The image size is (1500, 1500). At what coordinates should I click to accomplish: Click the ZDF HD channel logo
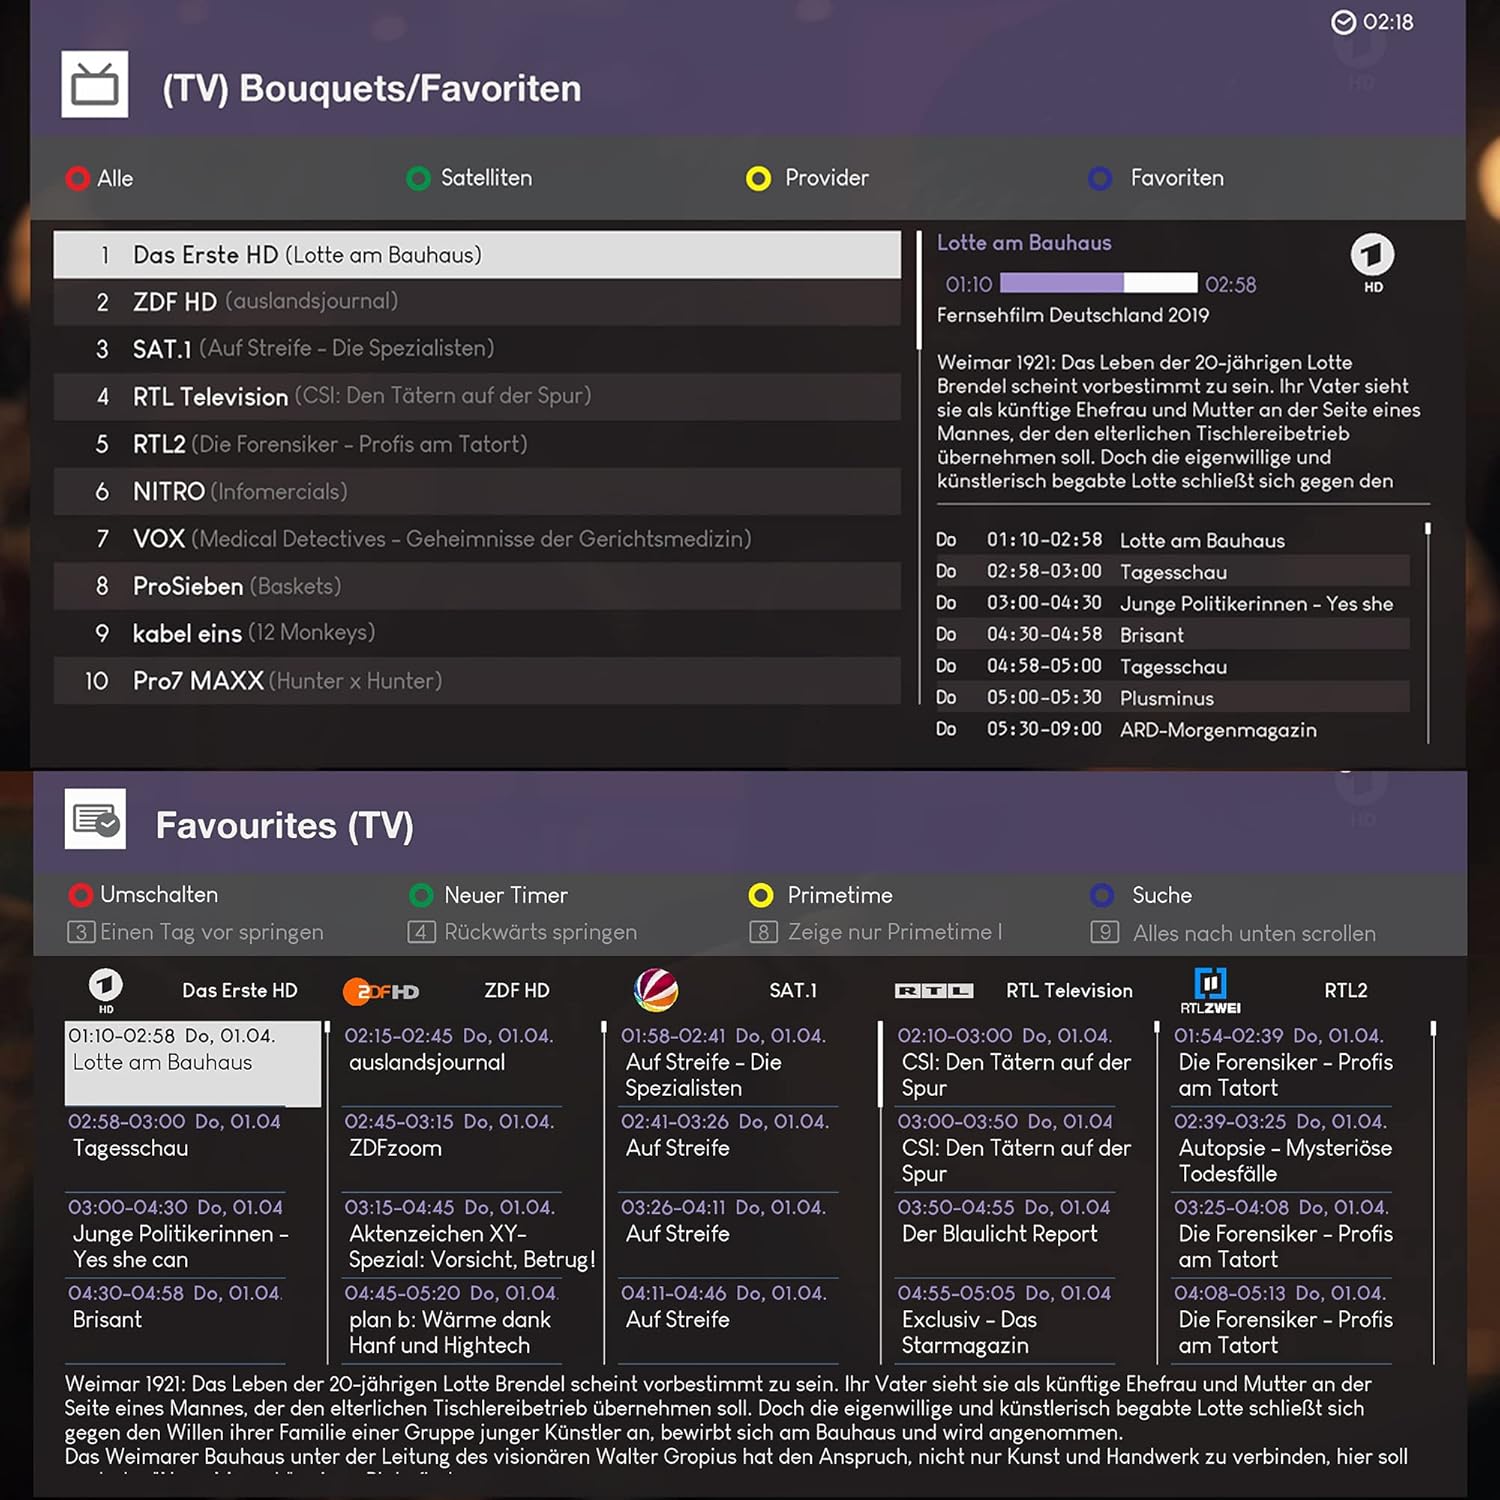click(381, 991)
